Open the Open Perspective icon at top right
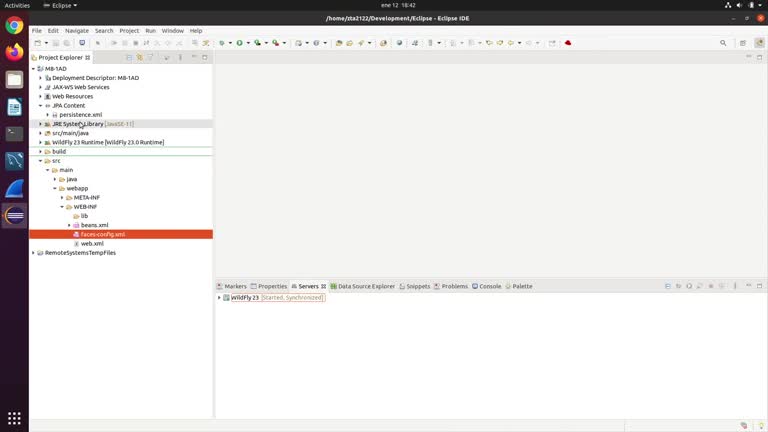 tap(743, 43)
